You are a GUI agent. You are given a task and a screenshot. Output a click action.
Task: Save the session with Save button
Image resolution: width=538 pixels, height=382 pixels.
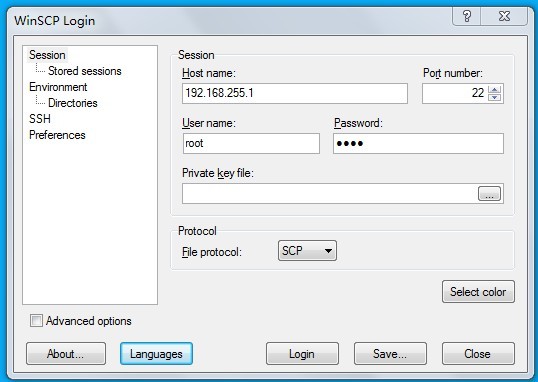point(390,354)
